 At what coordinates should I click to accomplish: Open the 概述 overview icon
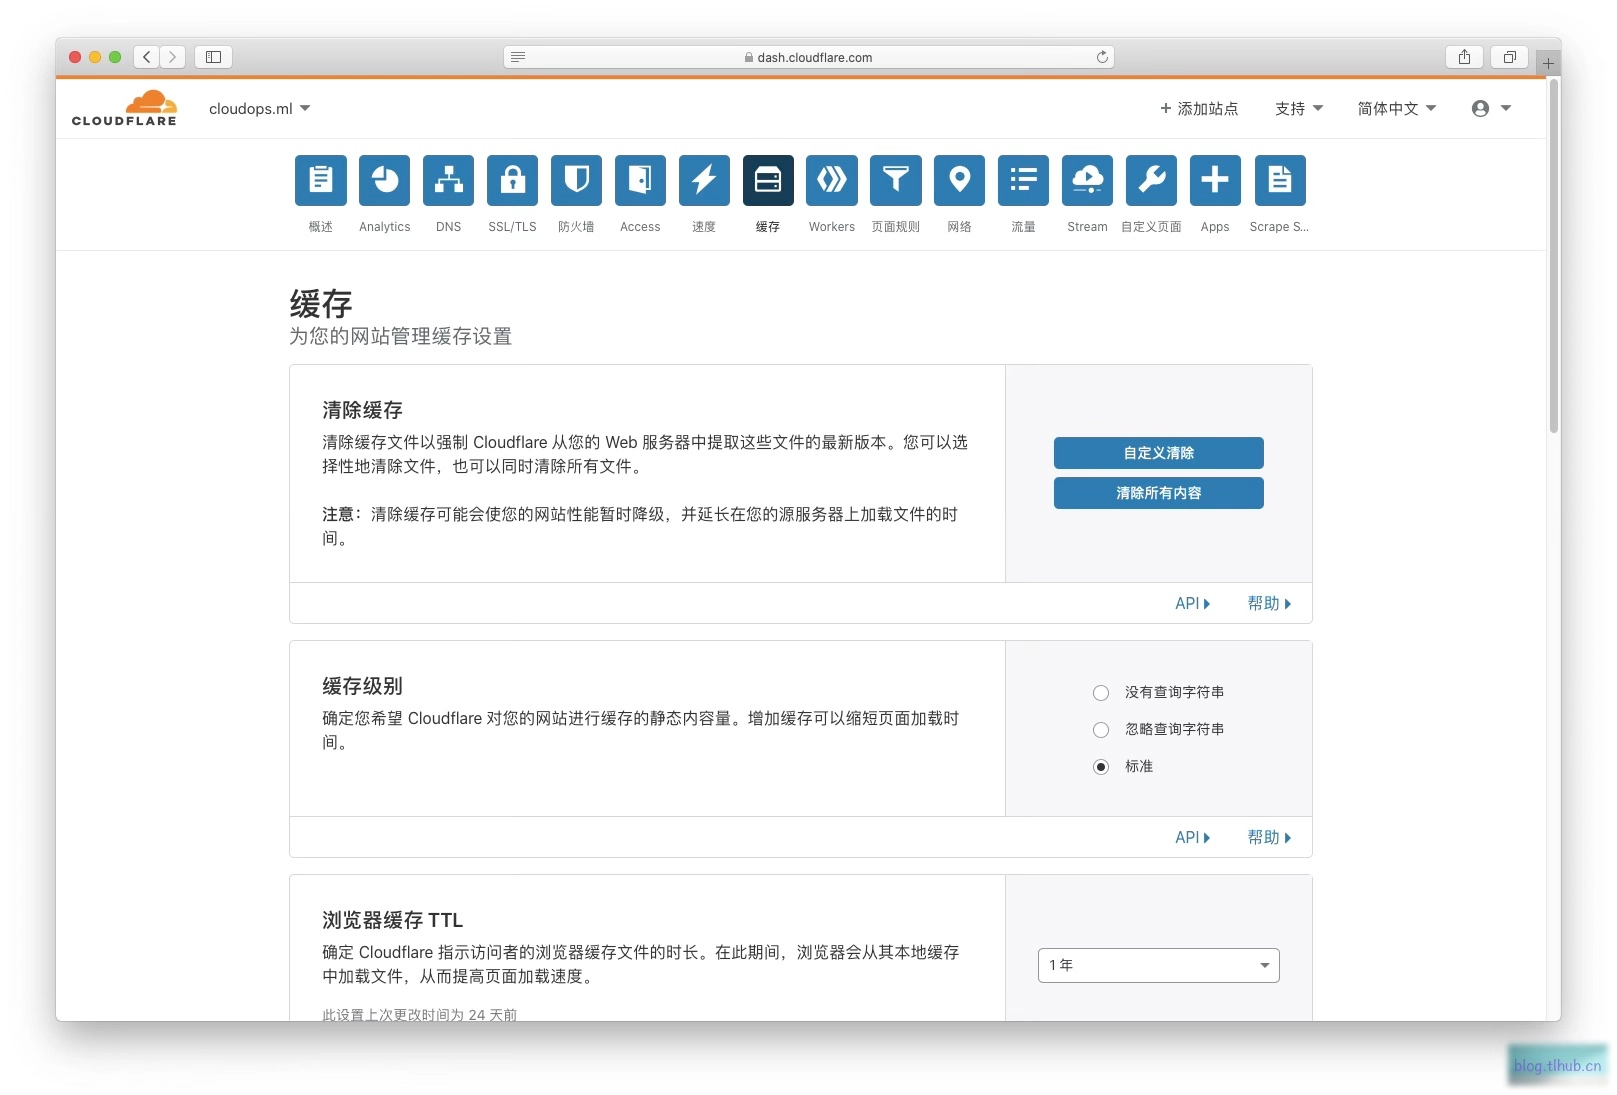(x=320, y=180)
